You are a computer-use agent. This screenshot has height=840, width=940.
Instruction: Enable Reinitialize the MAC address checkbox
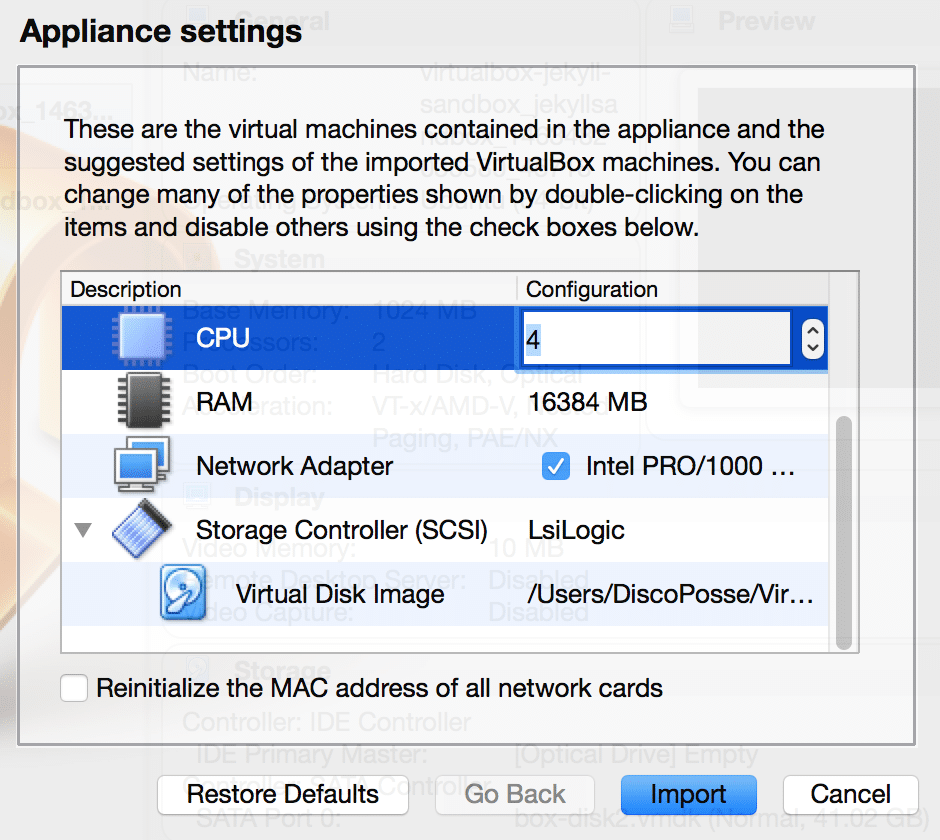pos(74,688)
